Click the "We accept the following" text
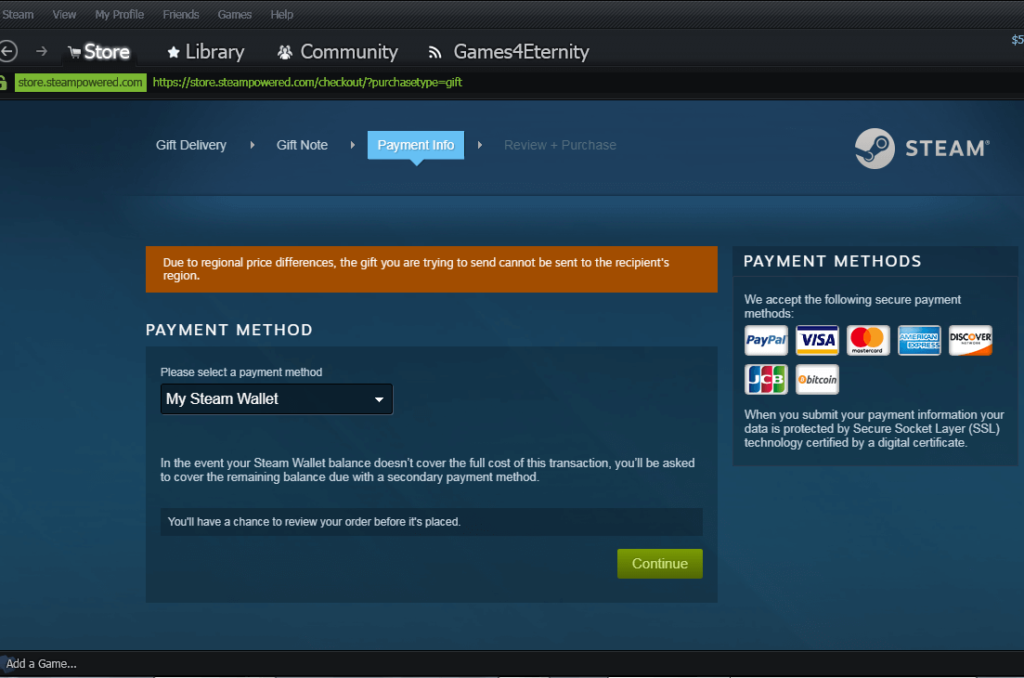Viewport: 1024px width, 678px height. [x=852, y=306]
